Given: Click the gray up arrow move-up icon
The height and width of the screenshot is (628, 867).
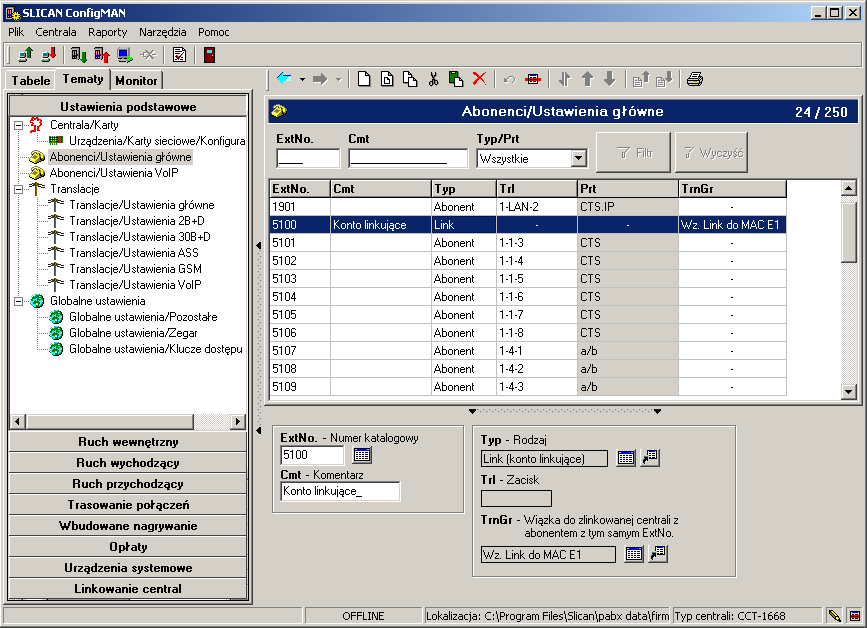Looking at the screenshot, I should coord(587,79).
